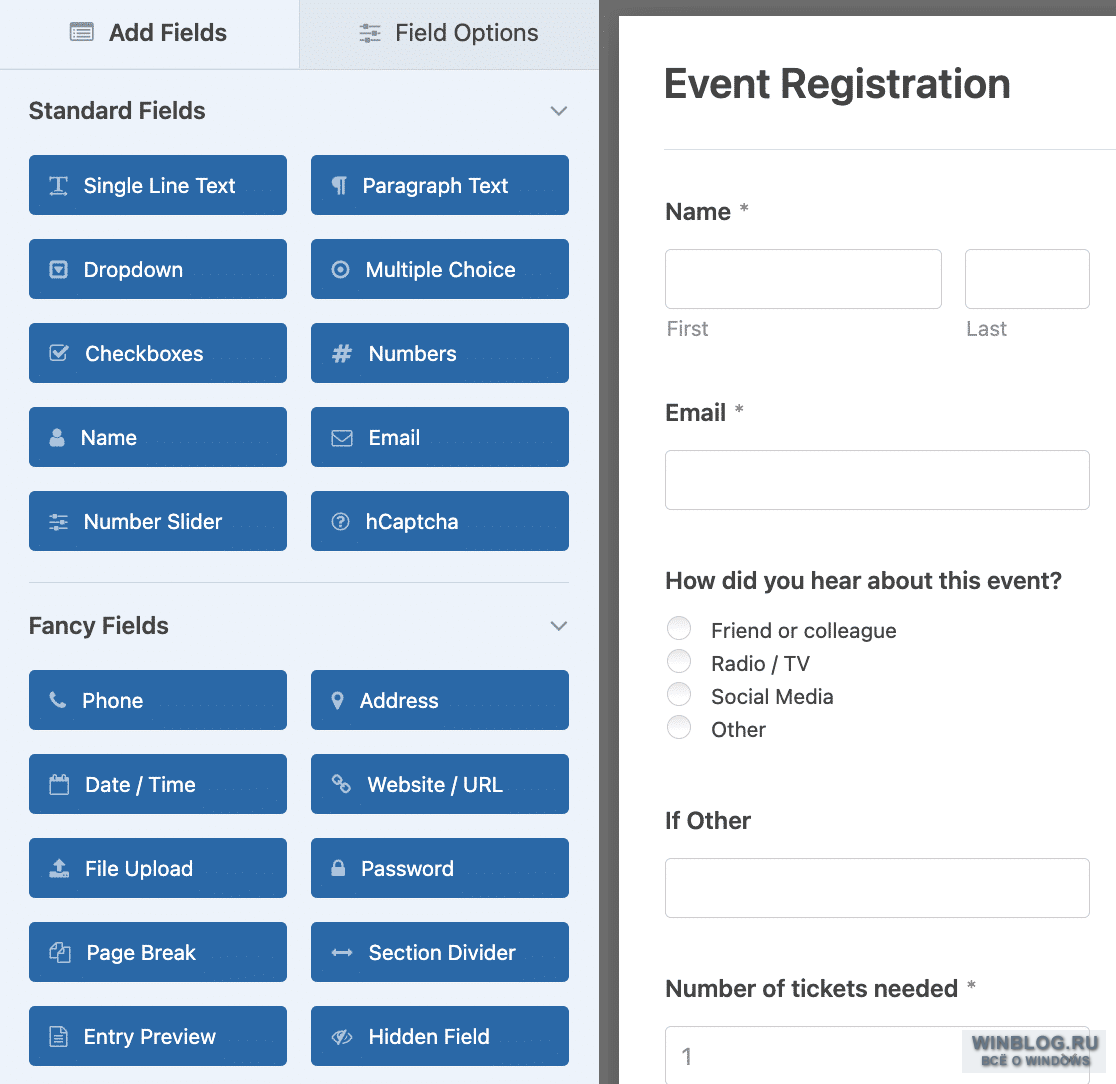Click the Password lock icon
Screen dimensions: 1116x1084
pos(338,868)
